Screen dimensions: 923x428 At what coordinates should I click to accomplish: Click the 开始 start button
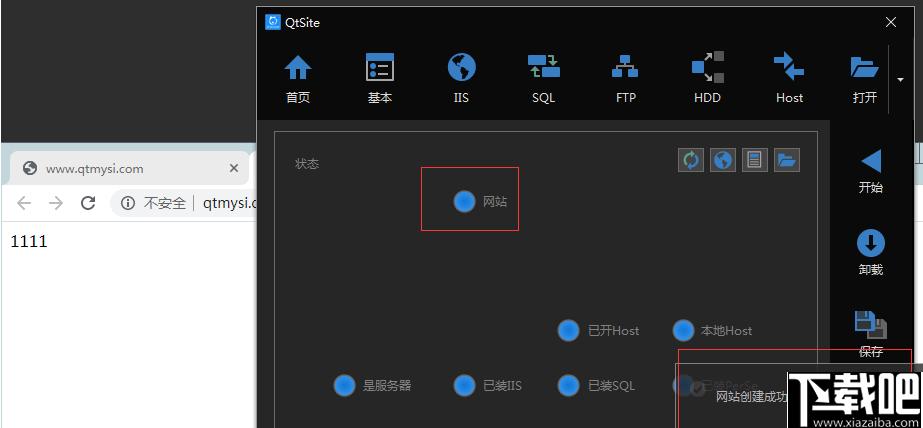point(871,172)
